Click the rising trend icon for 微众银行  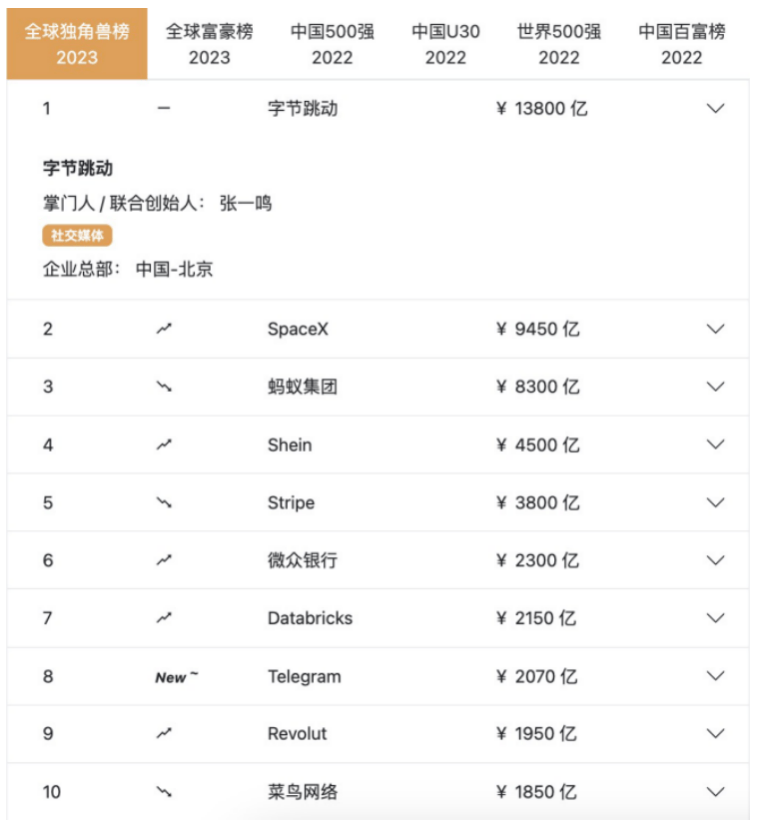pos(164,561)
